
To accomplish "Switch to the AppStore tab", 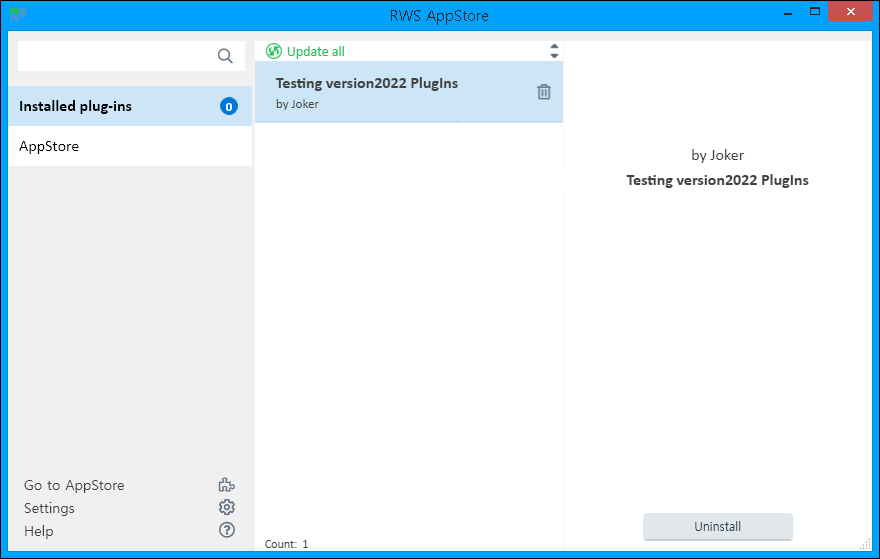I will tap(130, 146).
